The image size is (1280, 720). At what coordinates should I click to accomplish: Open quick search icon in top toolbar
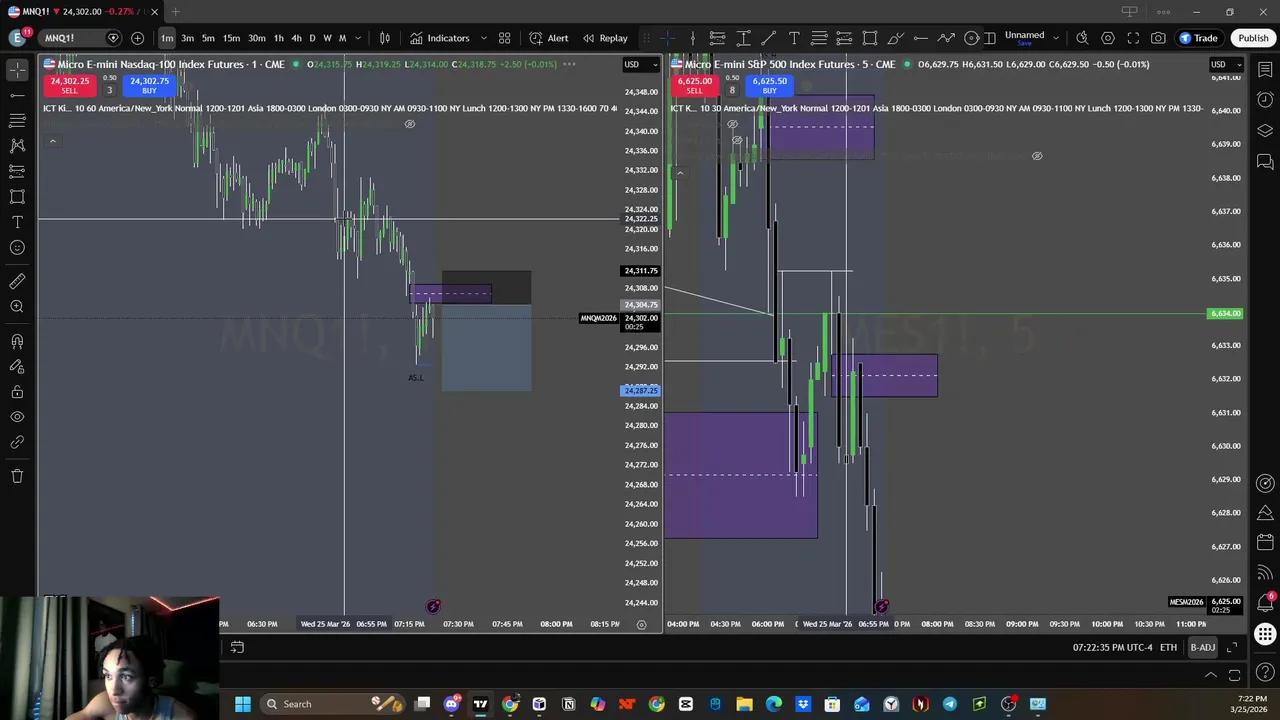pos(1082,38)
